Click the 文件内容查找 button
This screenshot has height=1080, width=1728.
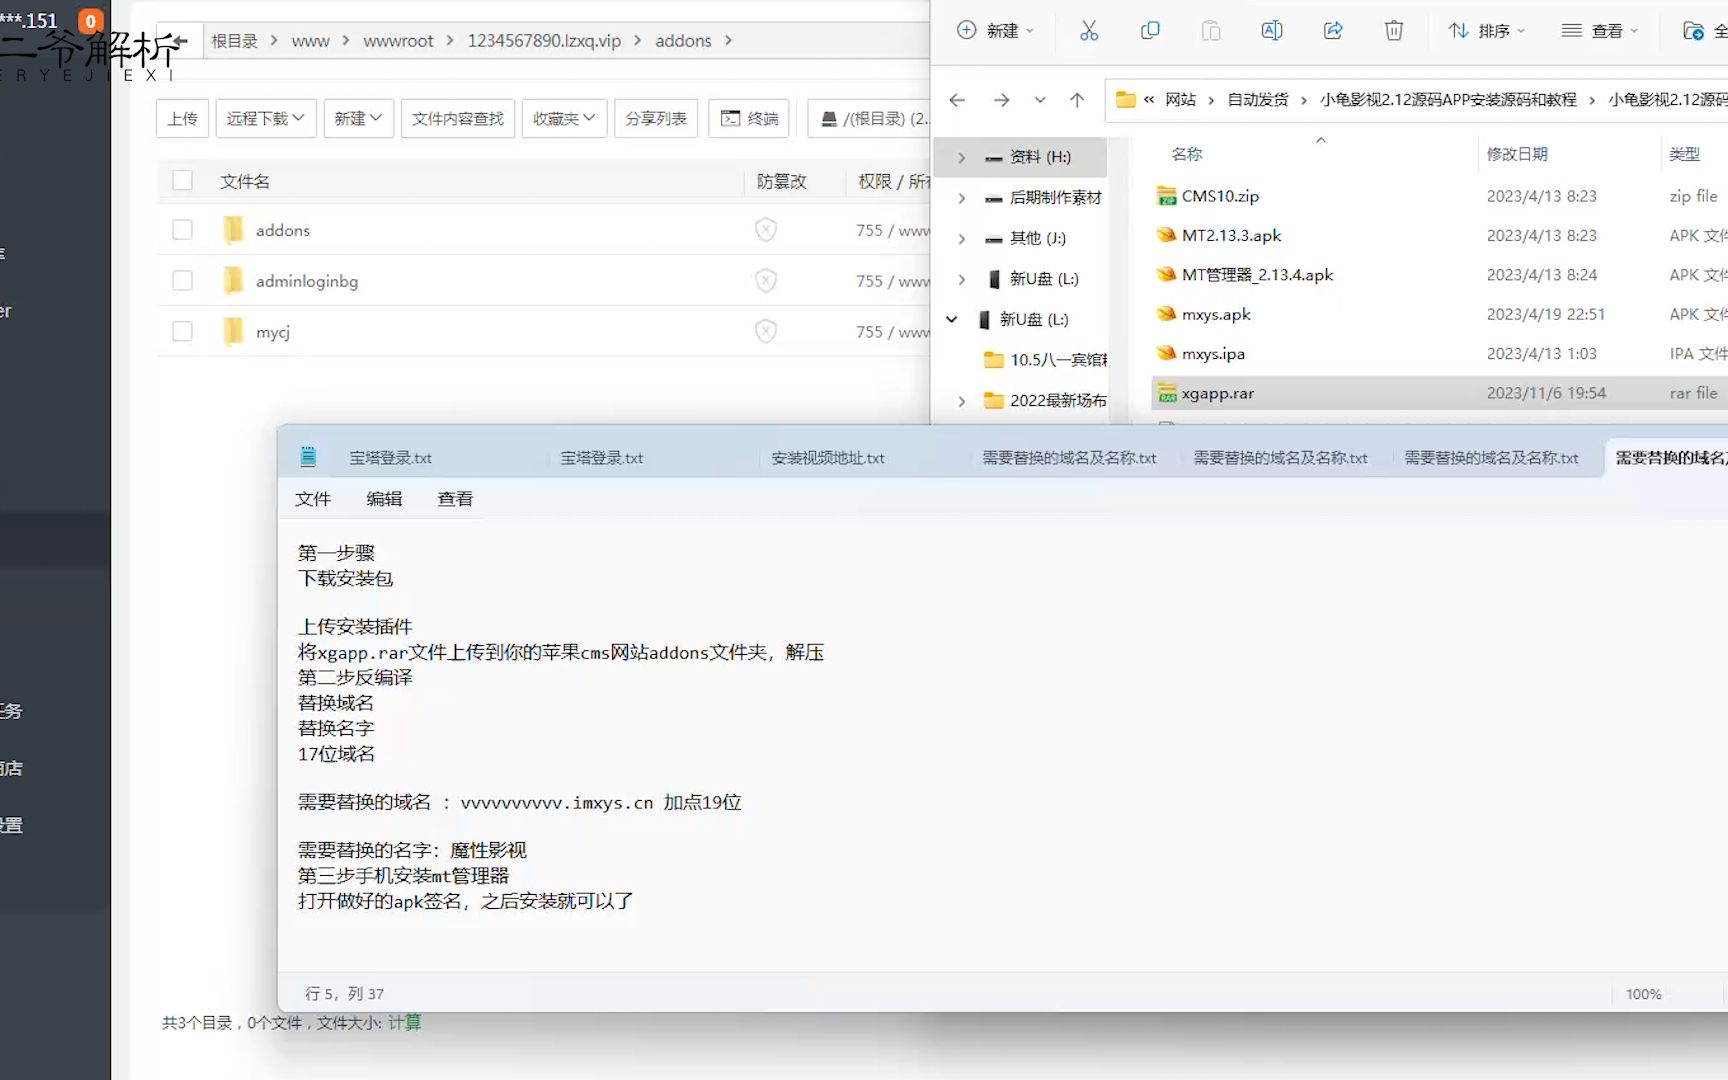click(458, 118)
